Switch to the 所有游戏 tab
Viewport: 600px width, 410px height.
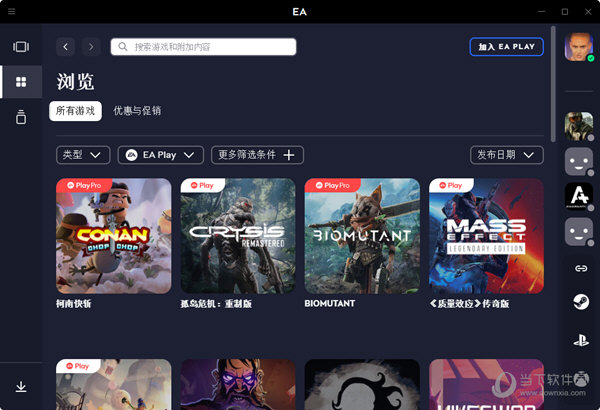75,111
